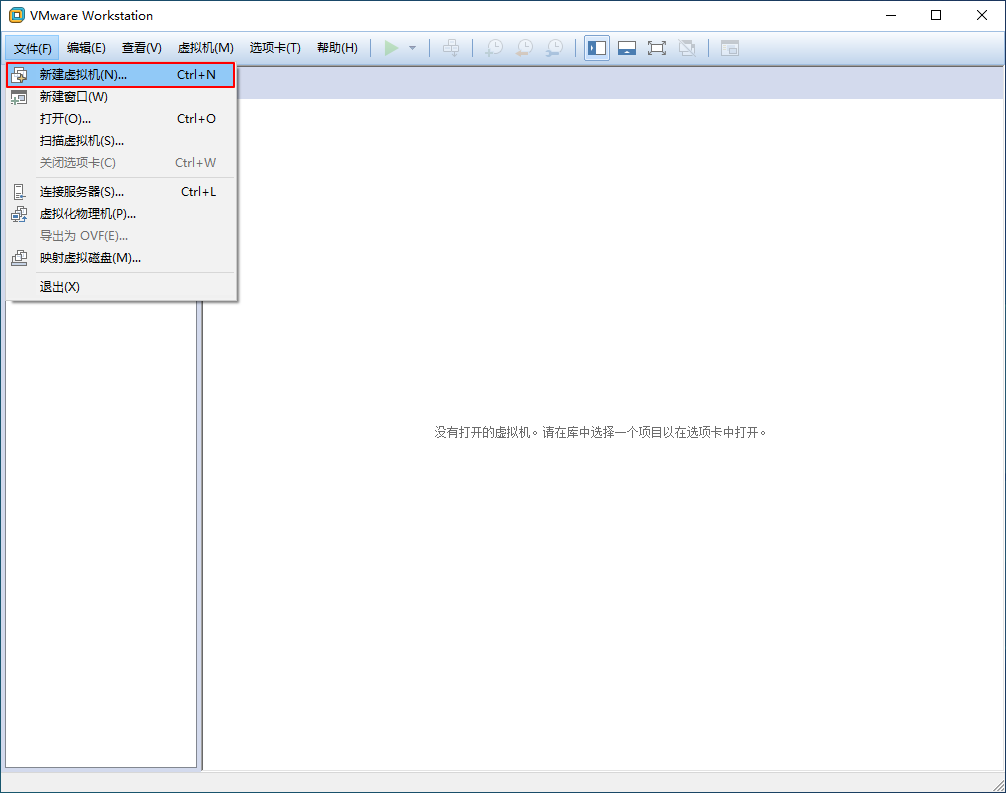Open the power options dropdown arrow beside play
Image resolution: width=1006 pixels, height=793 pixels.
(x=411, y=47)
